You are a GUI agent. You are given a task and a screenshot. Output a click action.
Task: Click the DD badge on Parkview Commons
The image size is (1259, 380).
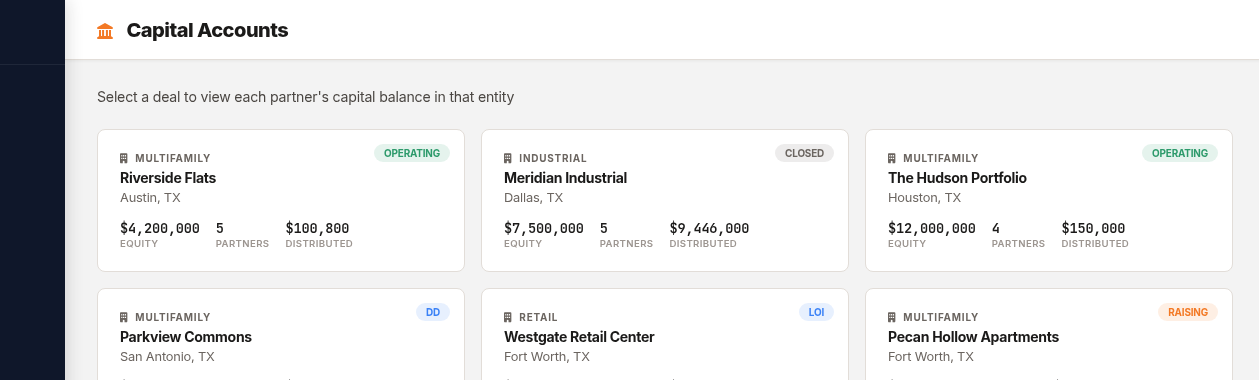433,312
